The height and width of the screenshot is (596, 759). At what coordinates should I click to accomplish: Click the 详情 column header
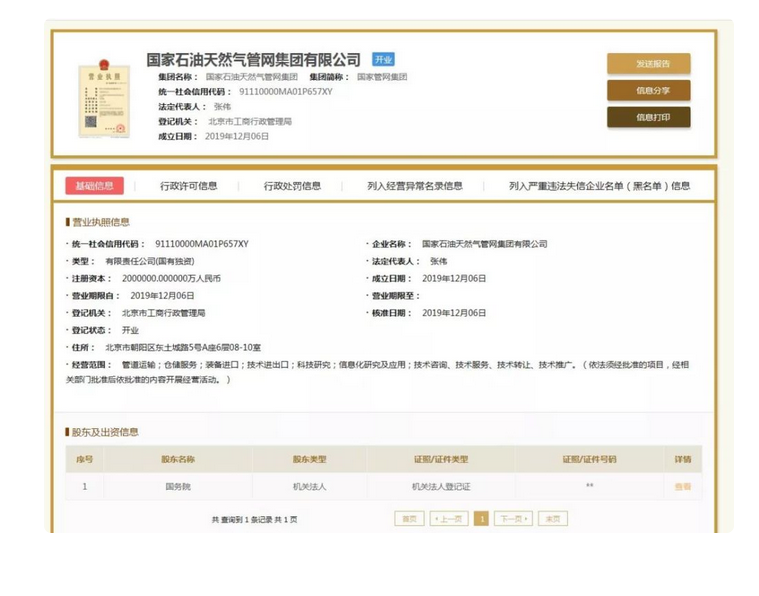683,459
